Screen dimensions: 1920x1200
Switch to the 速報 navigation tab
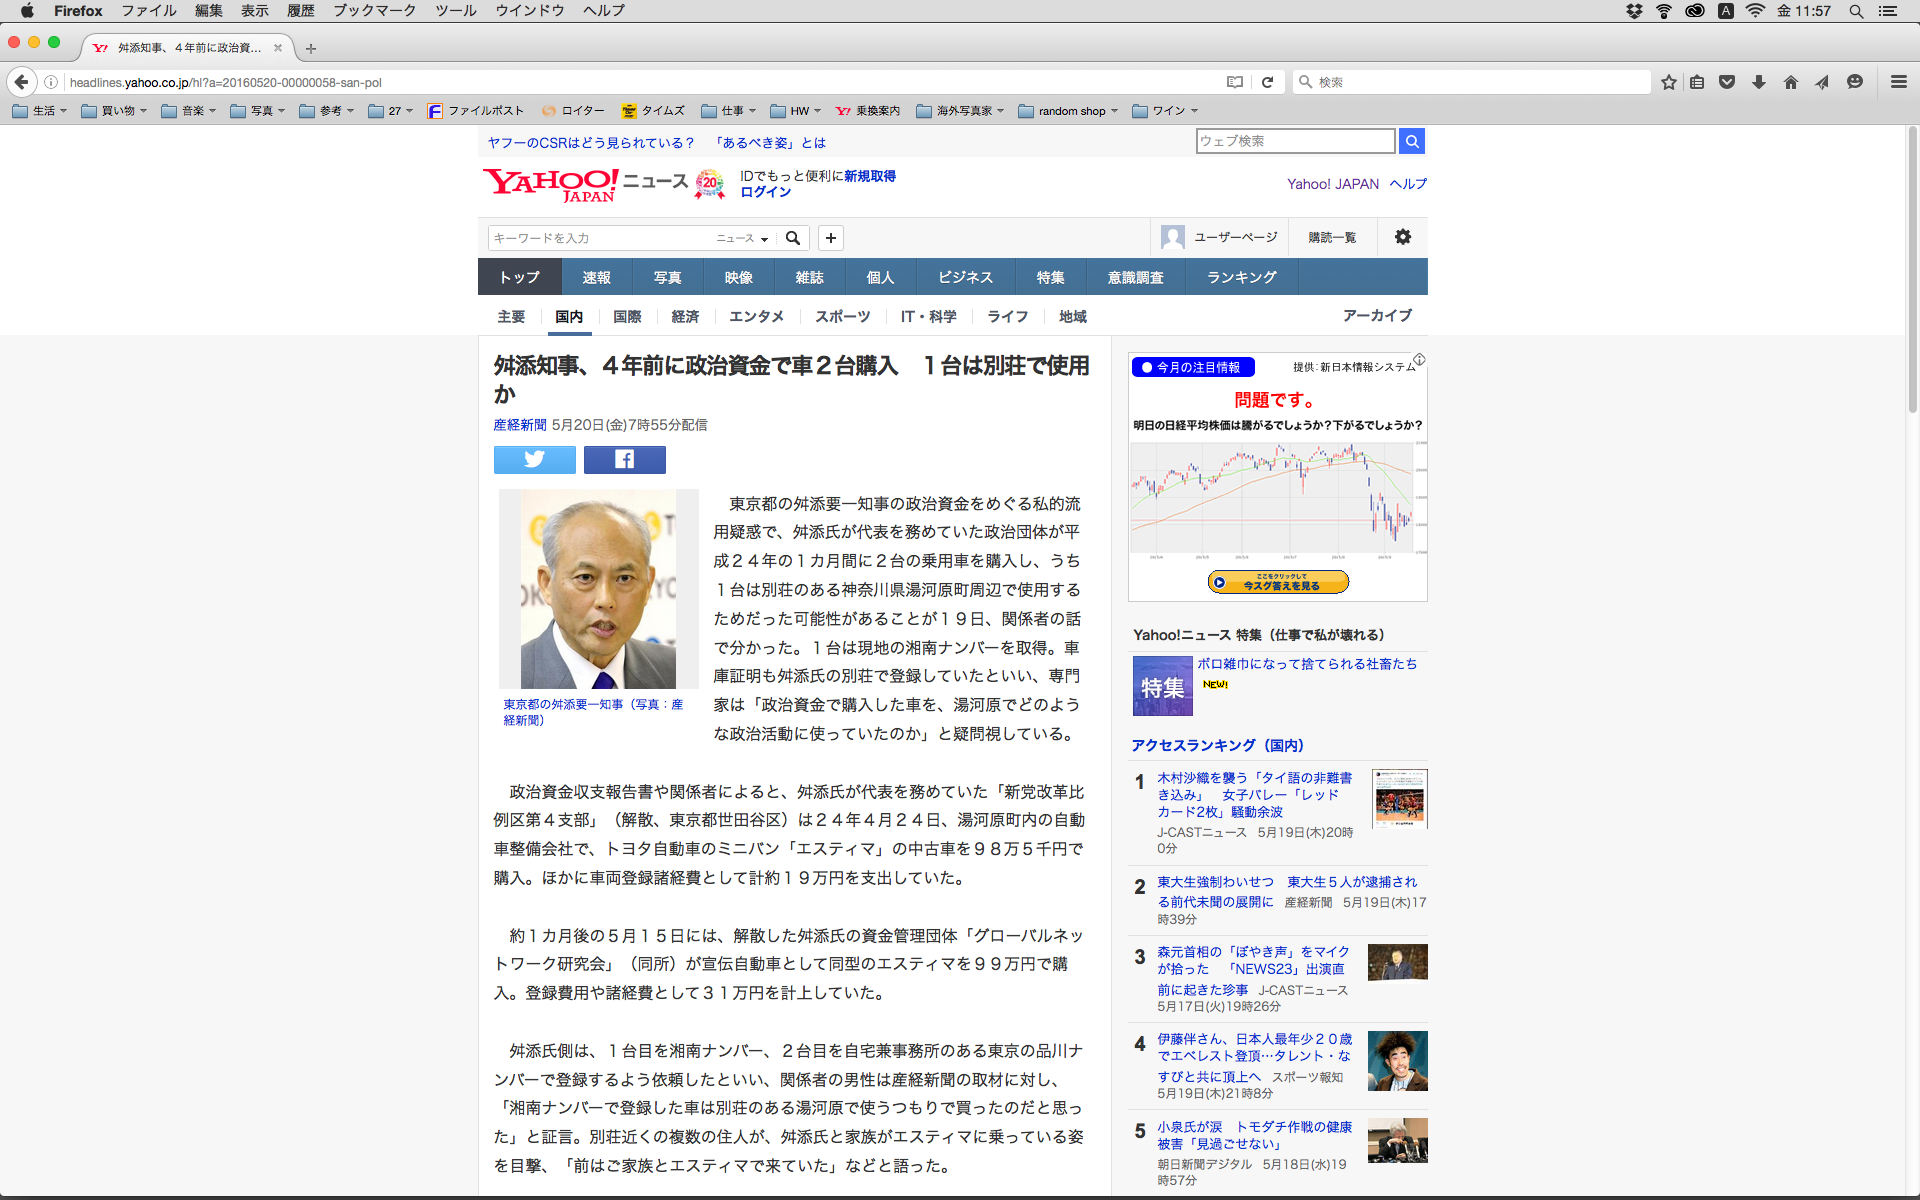pyautogui.click(x=596, y=277)
